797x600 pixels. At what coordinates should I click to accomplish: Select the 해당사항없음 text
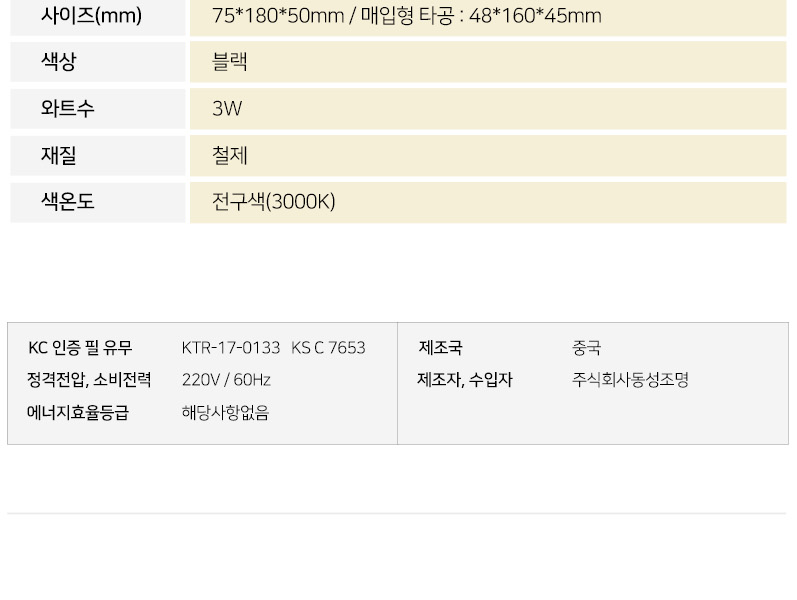click(225, 412)
